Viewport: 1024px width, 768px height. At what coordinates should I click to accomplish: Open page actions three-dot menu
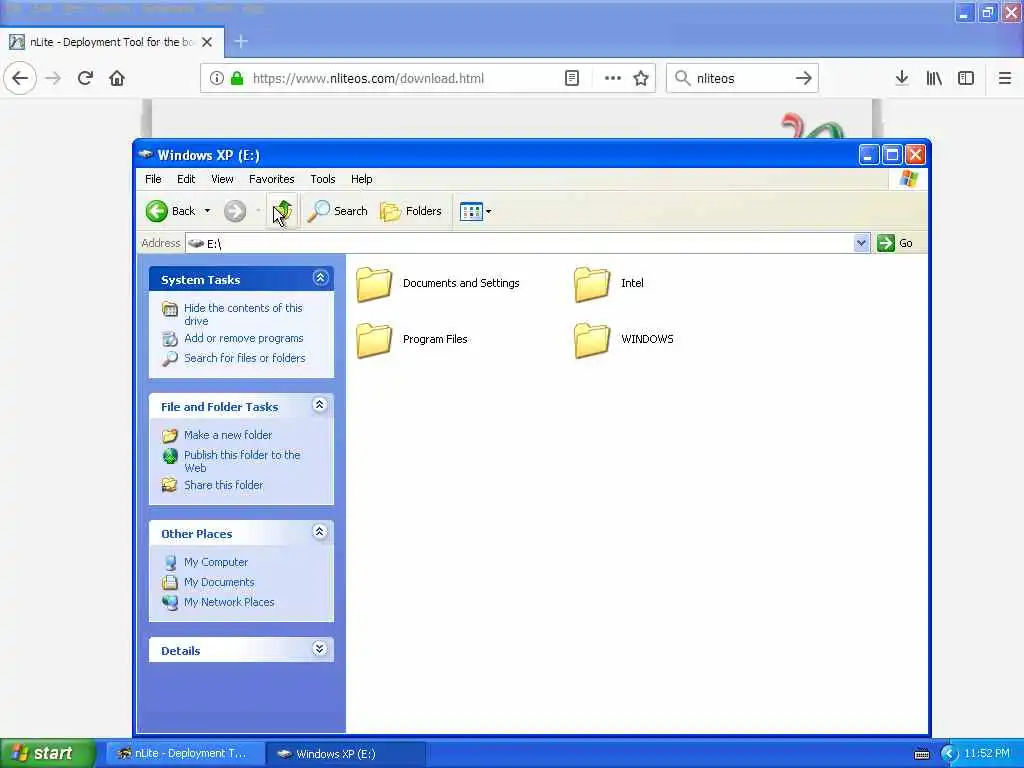613,78
